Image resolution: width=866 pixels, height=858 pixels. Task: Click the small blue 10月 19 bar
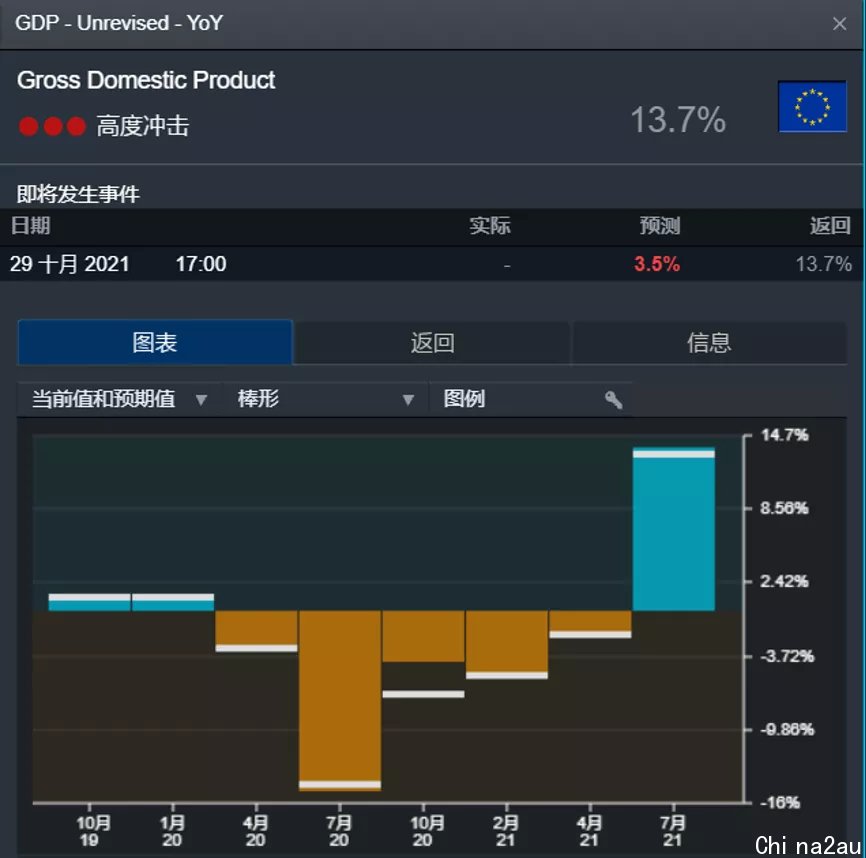coord(89,602)
